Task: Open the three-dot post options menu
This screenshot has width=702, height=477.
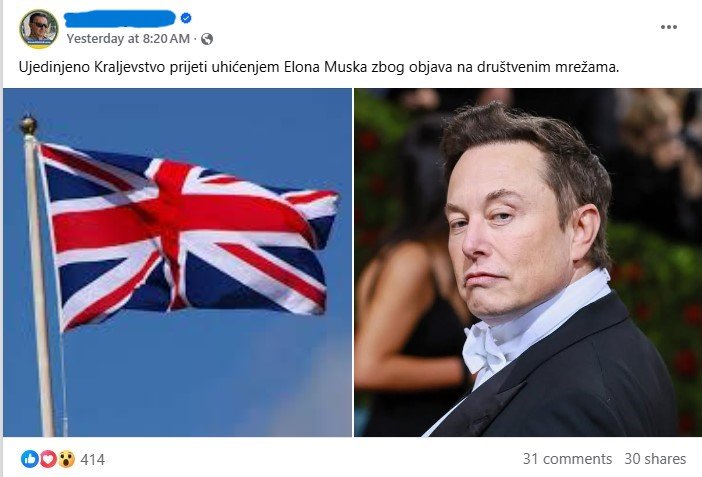Action: [x=668, y=27]
